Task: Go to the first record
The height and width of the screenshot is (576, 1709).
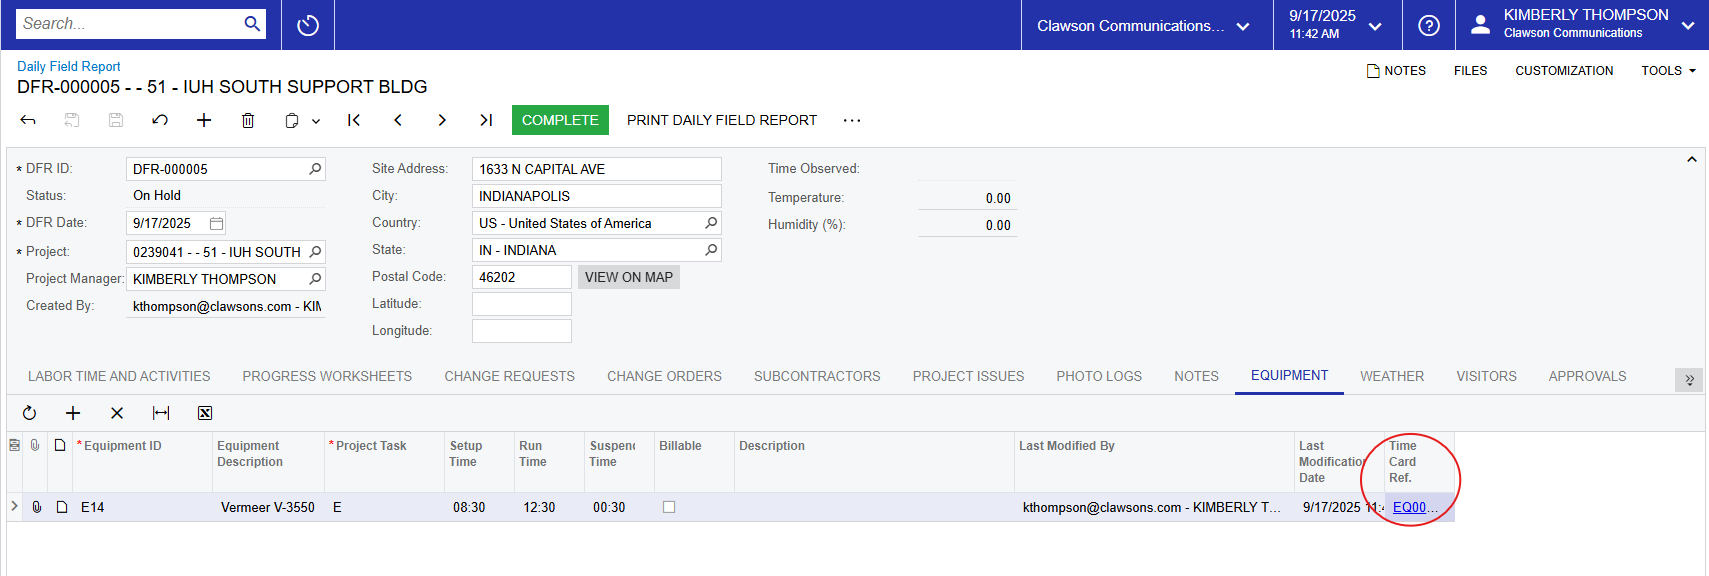Action: coord(354,120)
